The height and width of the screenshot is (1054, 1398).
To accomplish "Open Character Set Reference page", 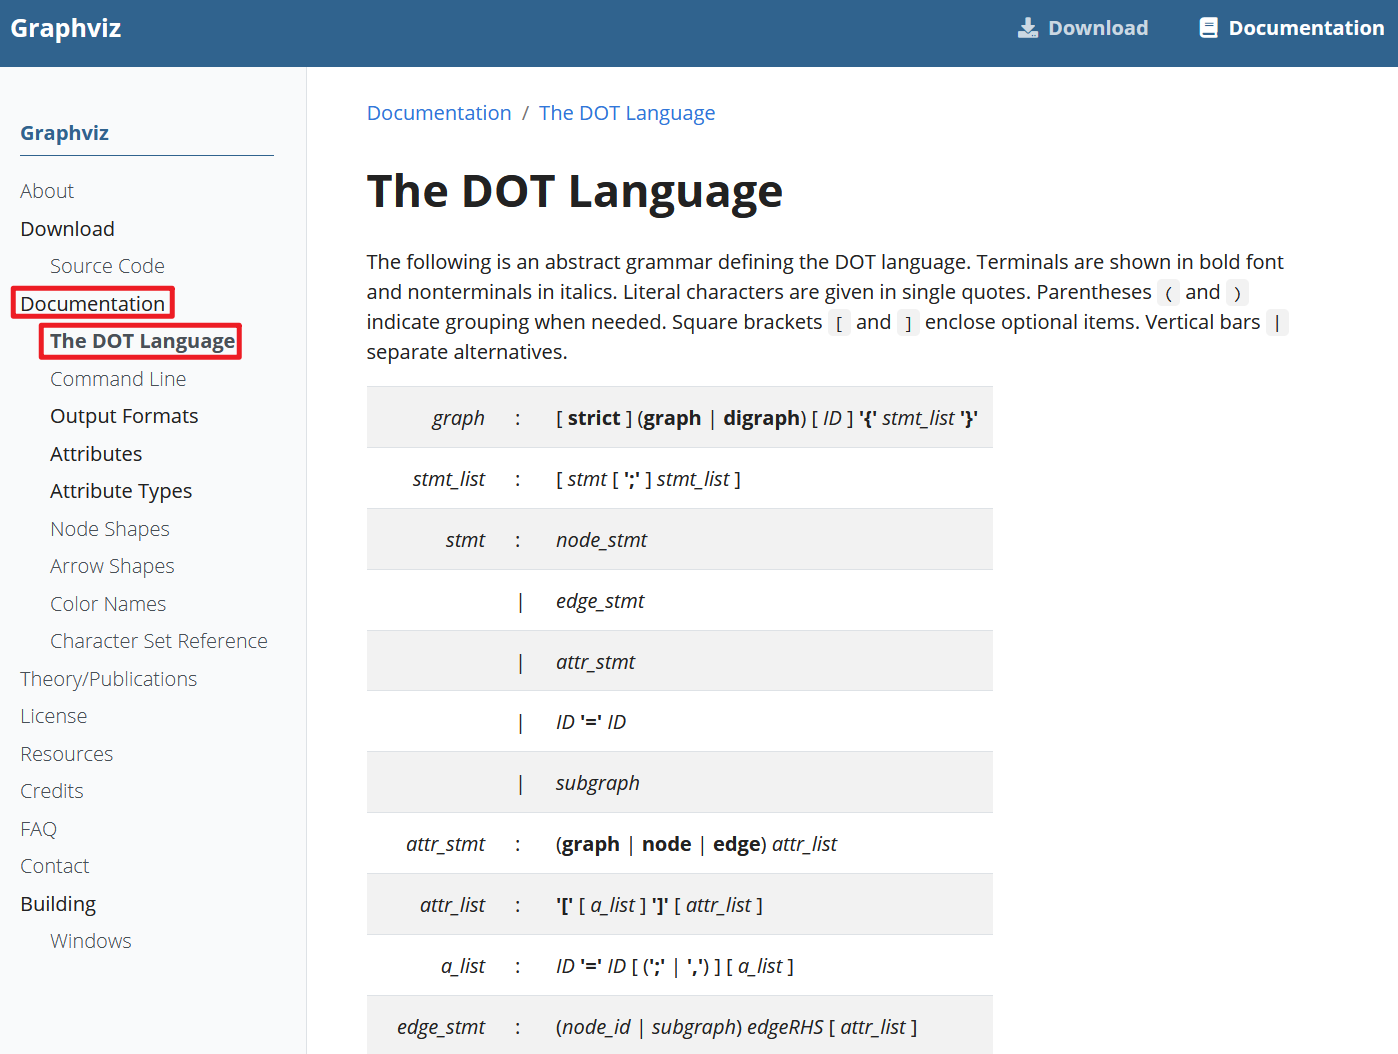I will 159,641.
